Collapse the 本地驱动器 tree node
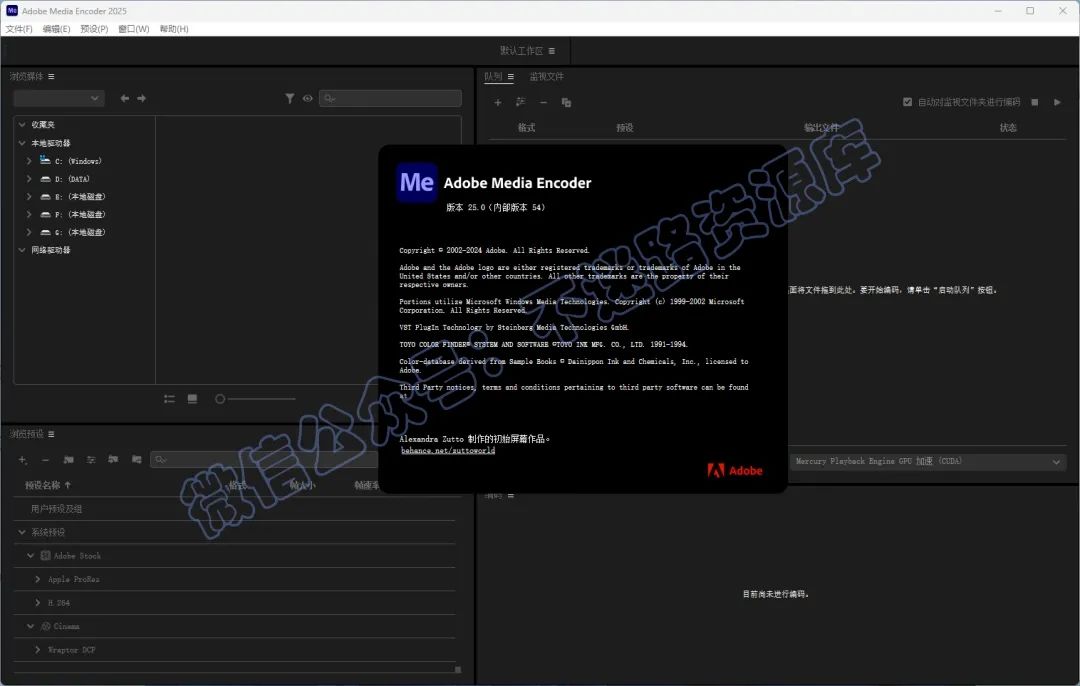Viewport: 1080px width, 686px height. [x=22, y=143]
